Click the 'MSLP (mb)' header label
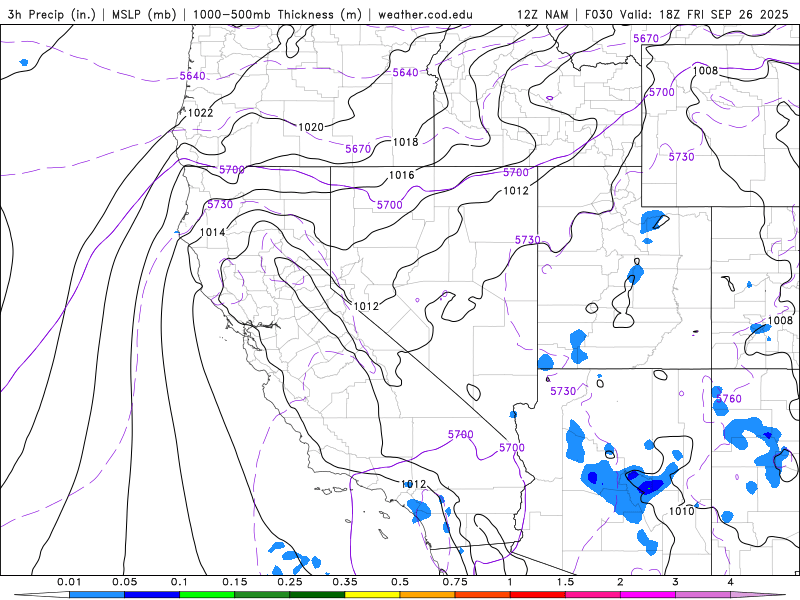Image resolution: width=800 pixels, height=600 pixels. 144,14
